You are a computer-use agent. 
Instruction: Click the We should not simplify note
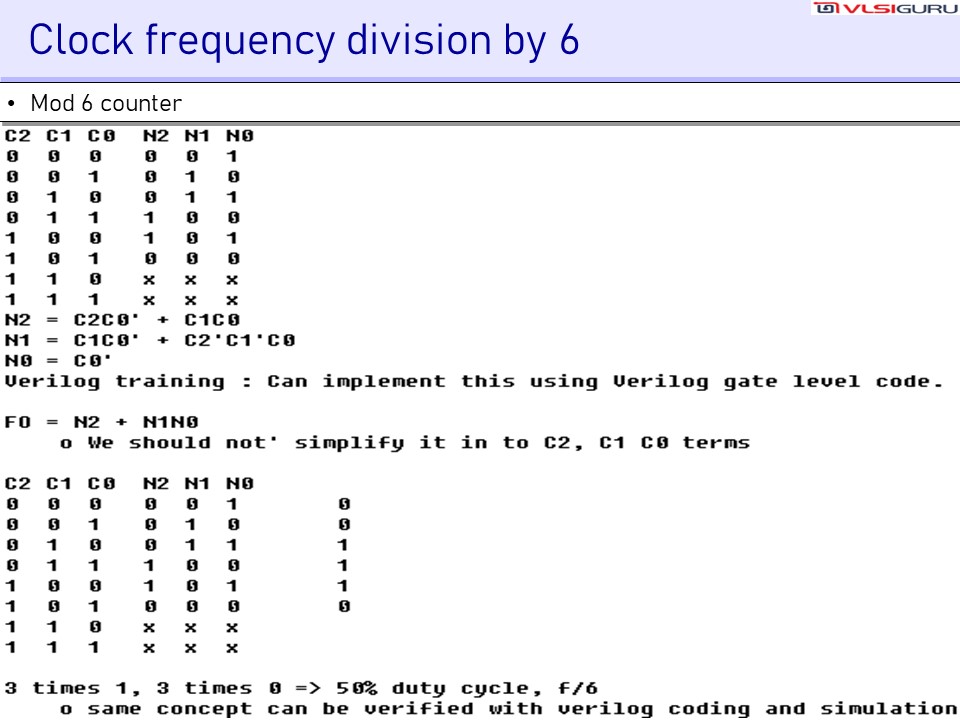[x=405, y=443]
